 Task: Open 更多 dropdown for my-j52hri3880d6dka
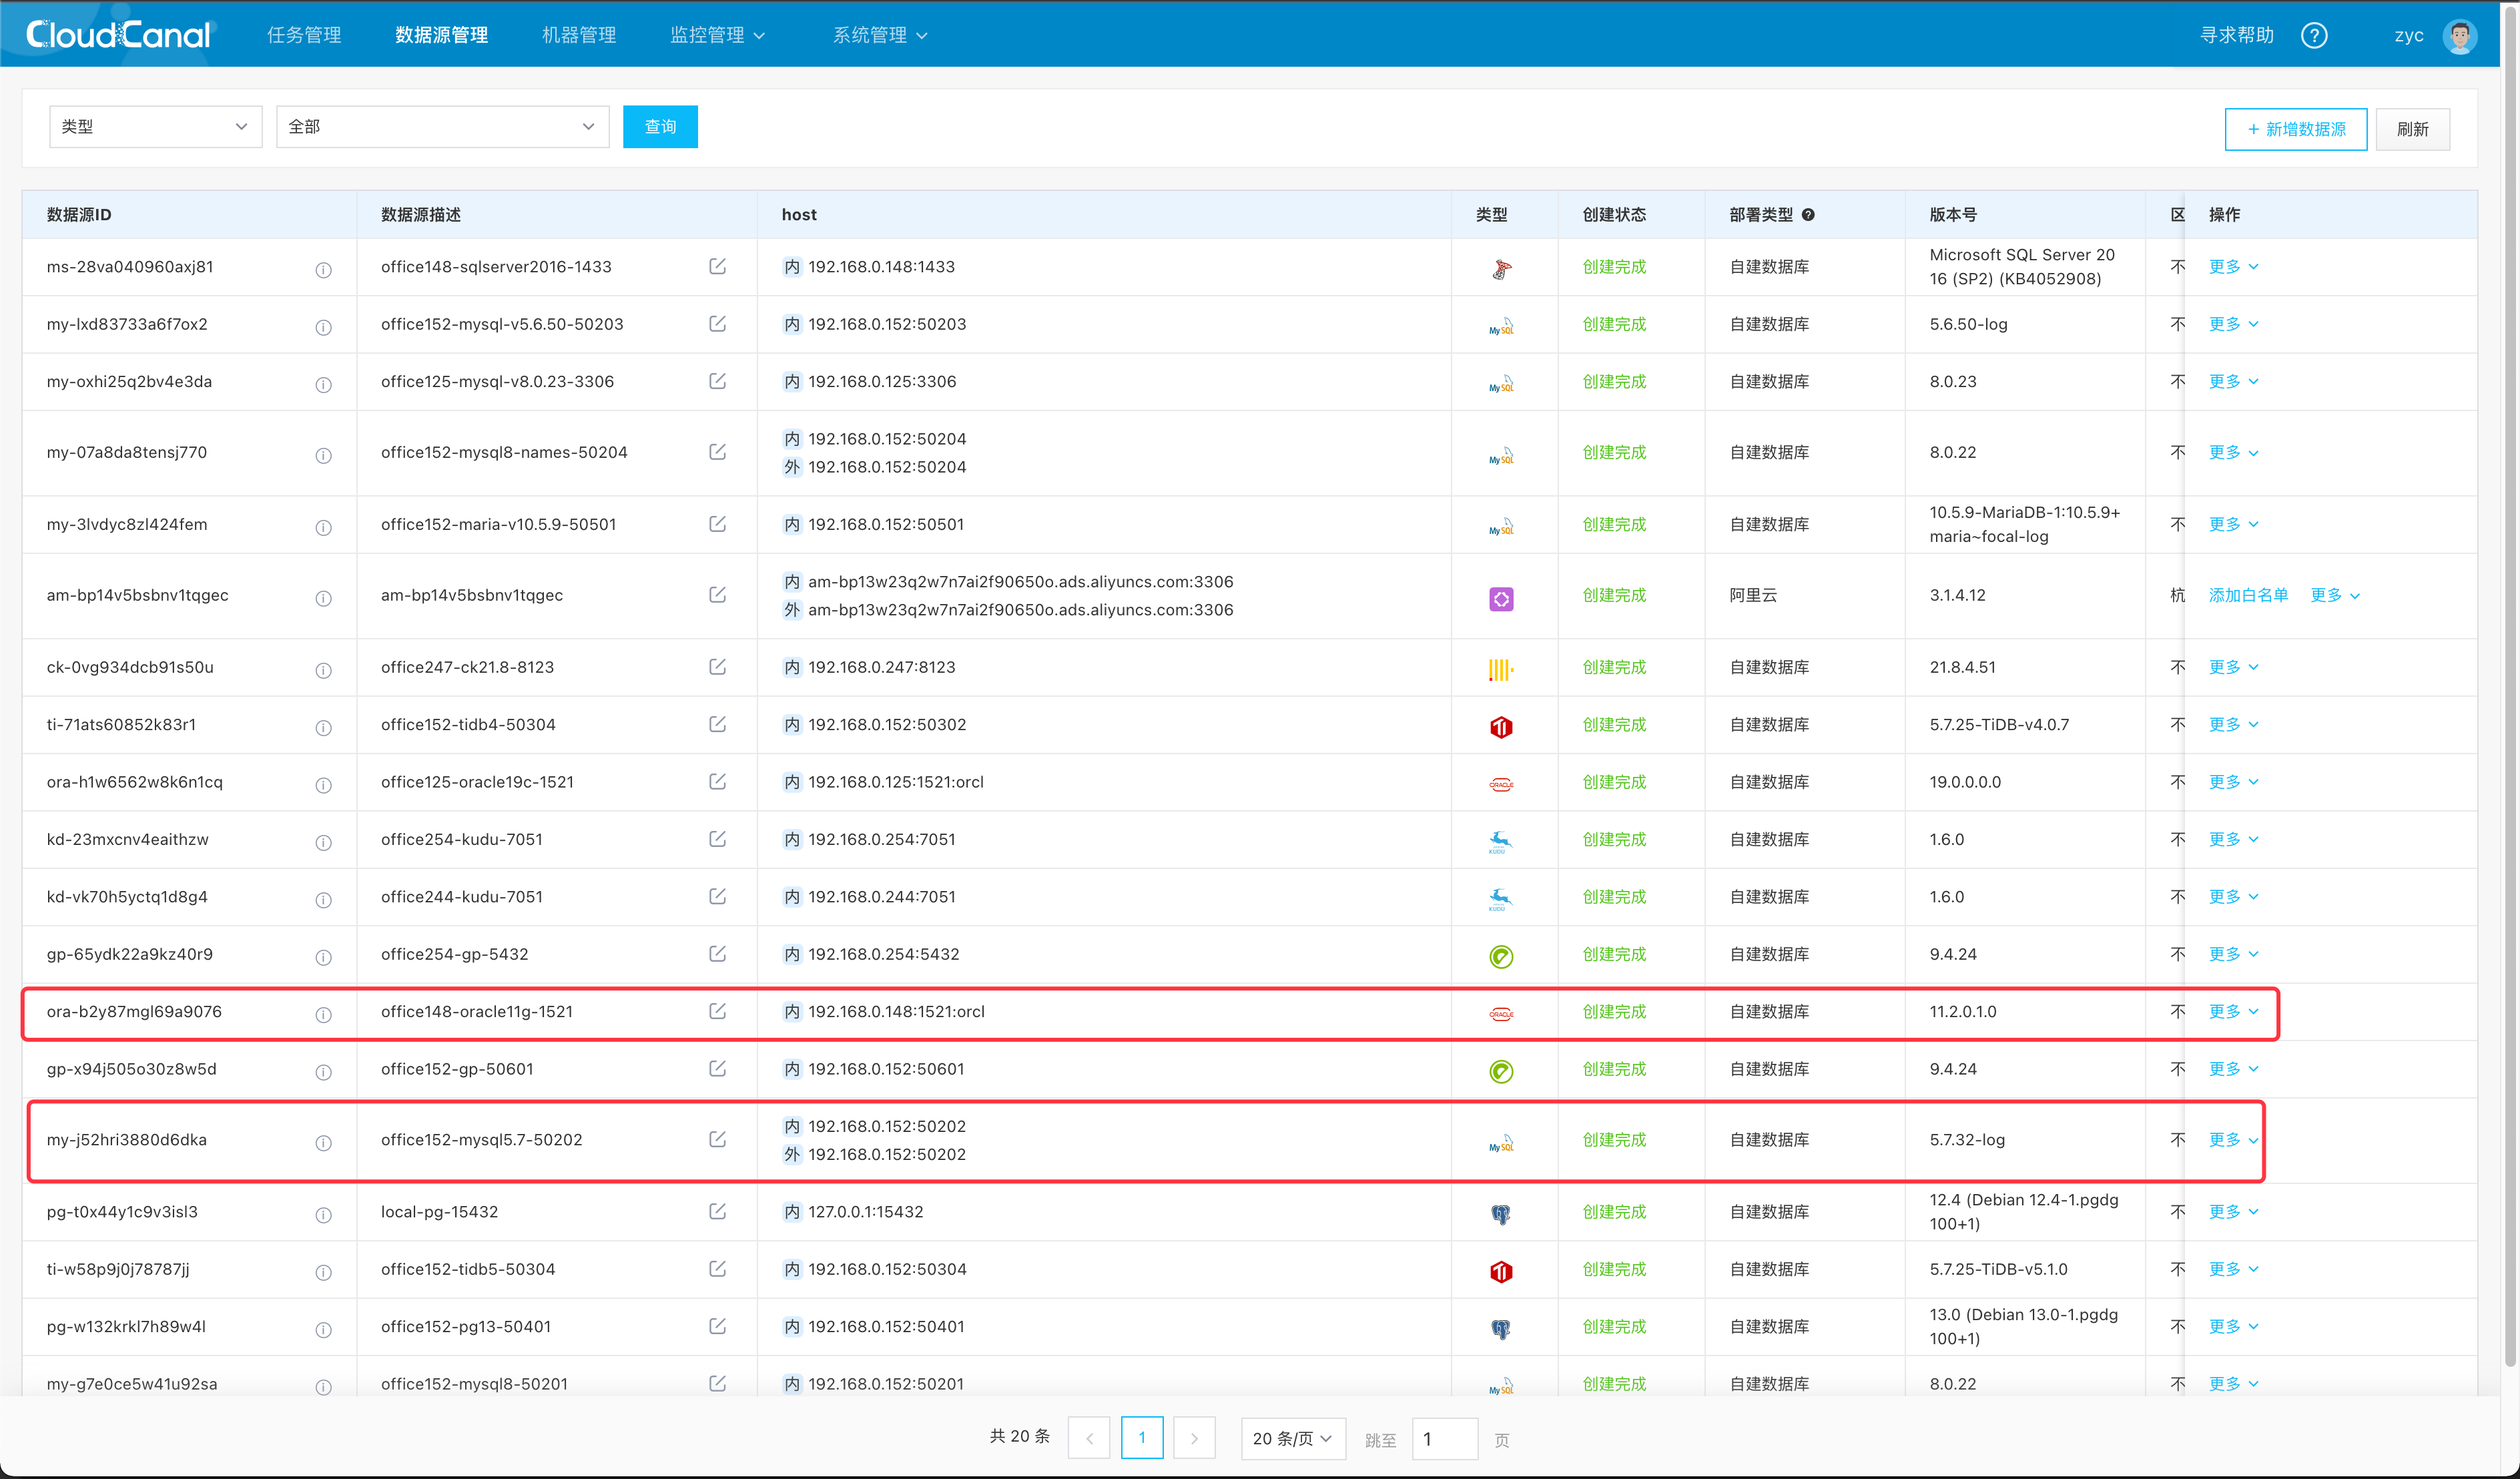2233,1140
